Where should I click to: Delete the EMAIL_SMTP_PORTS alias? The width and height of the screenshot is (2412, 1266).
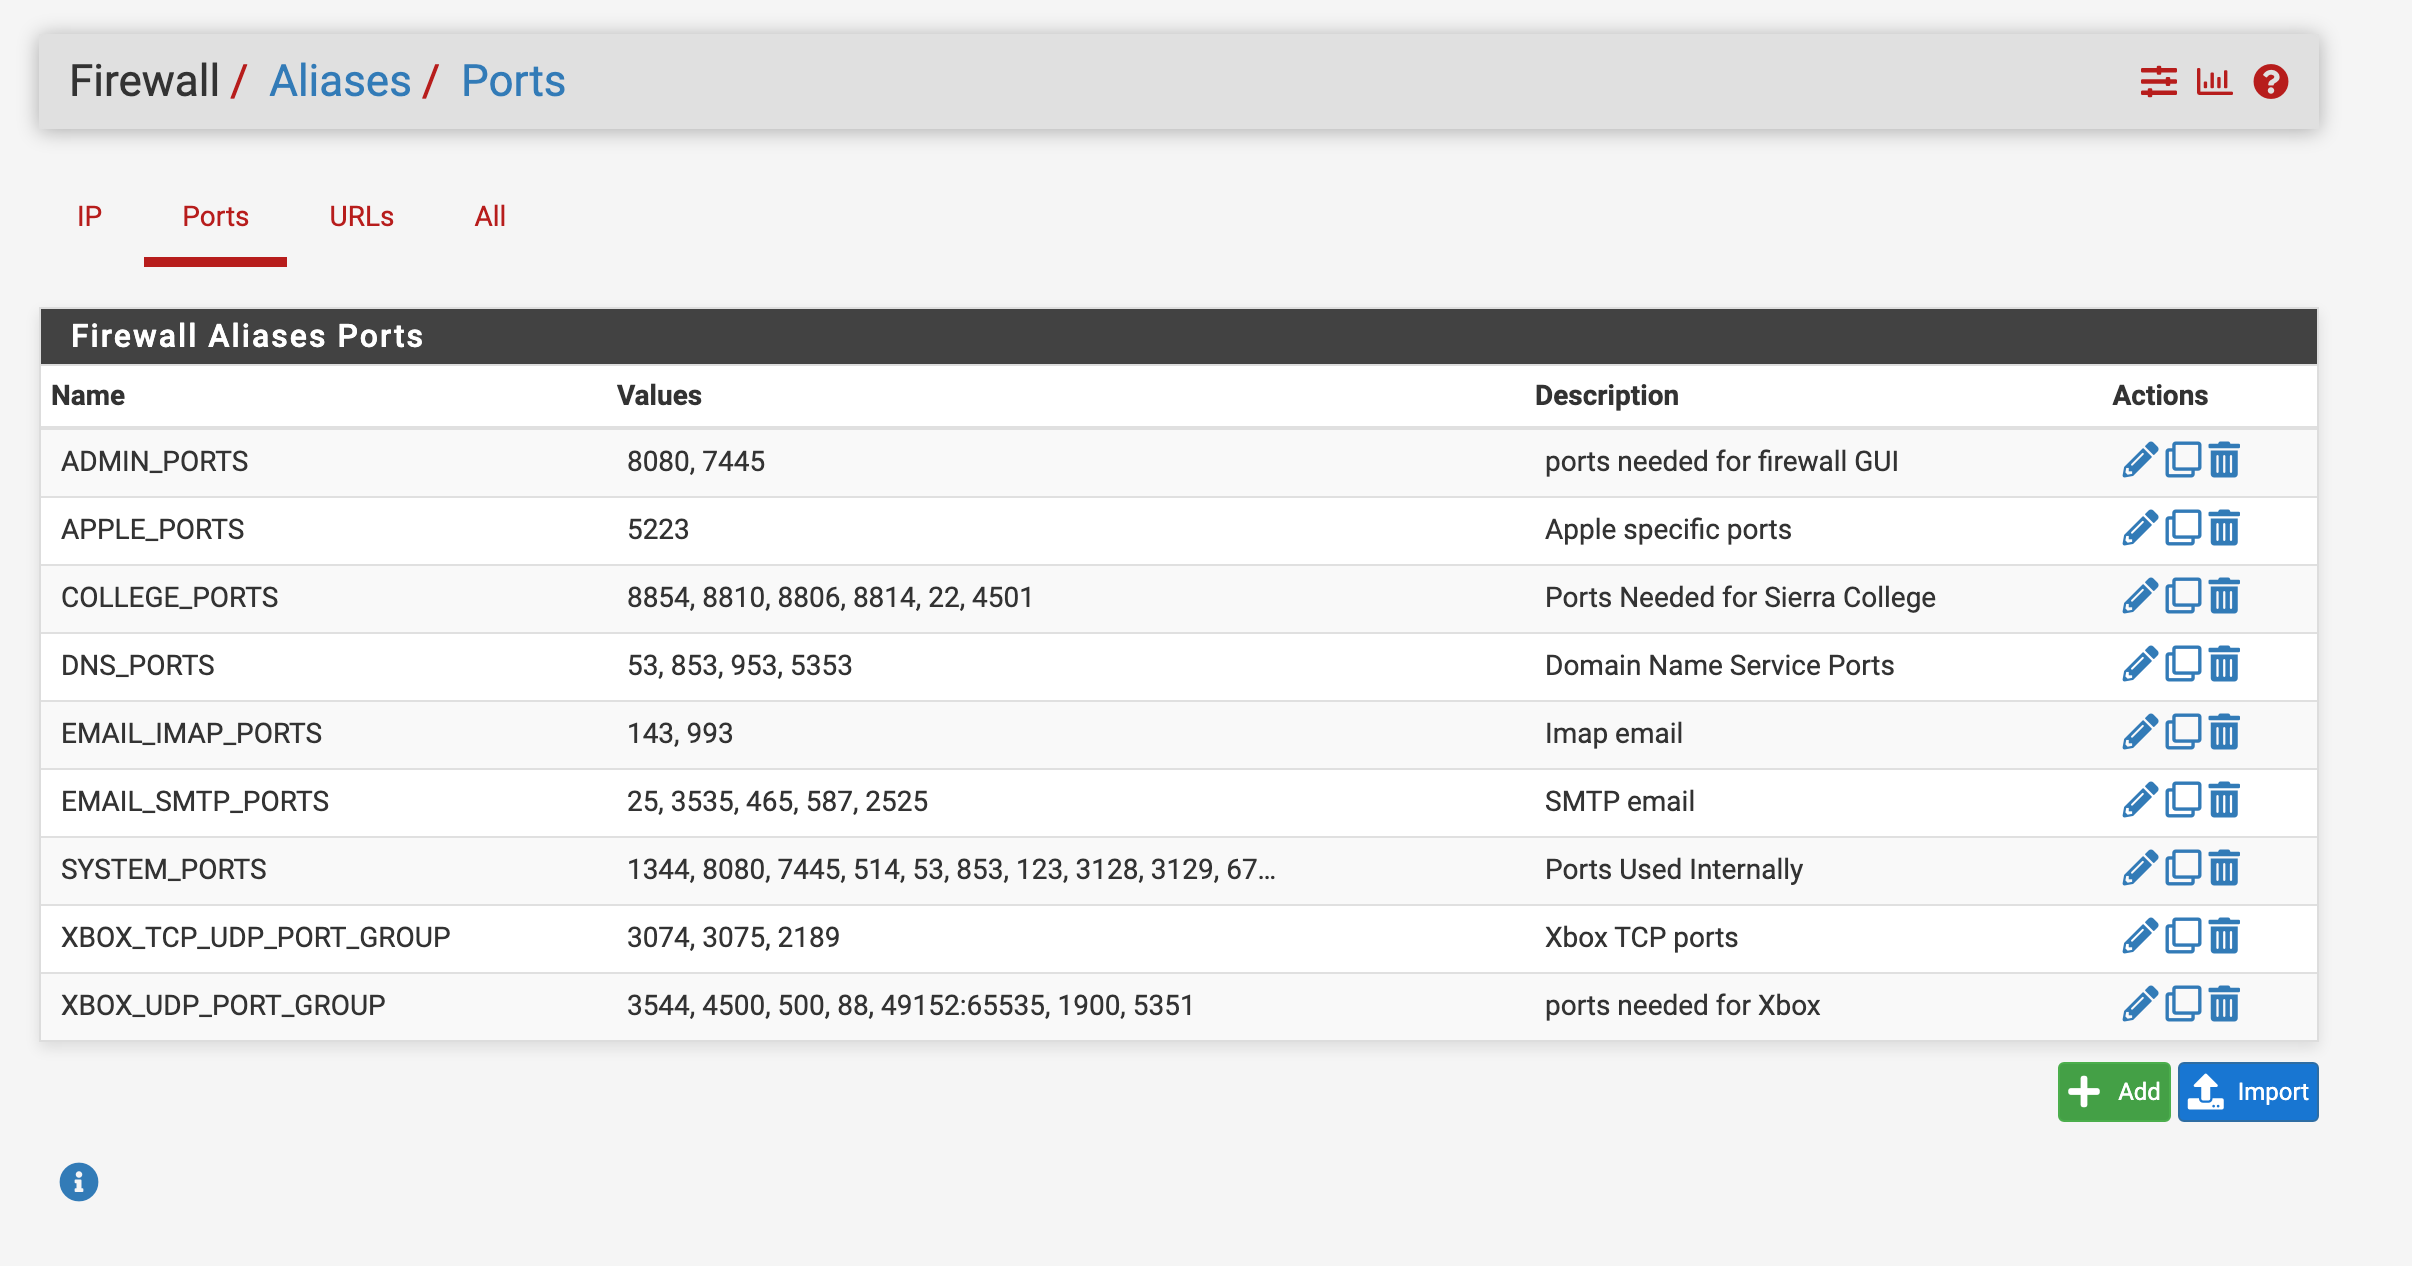2224,801
